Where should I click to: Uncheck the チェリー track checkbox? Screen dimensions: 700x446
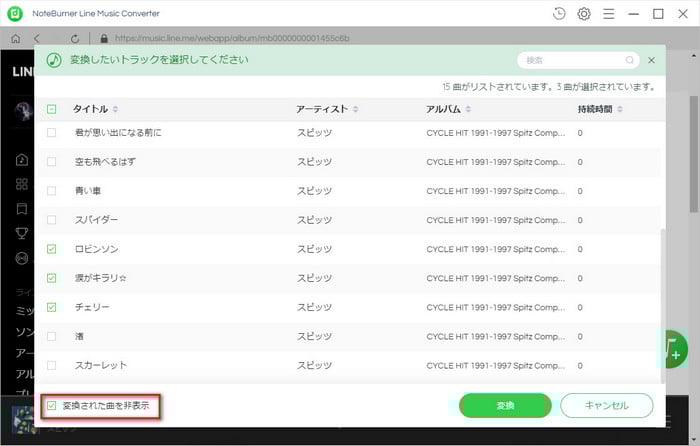coord(51,307)
